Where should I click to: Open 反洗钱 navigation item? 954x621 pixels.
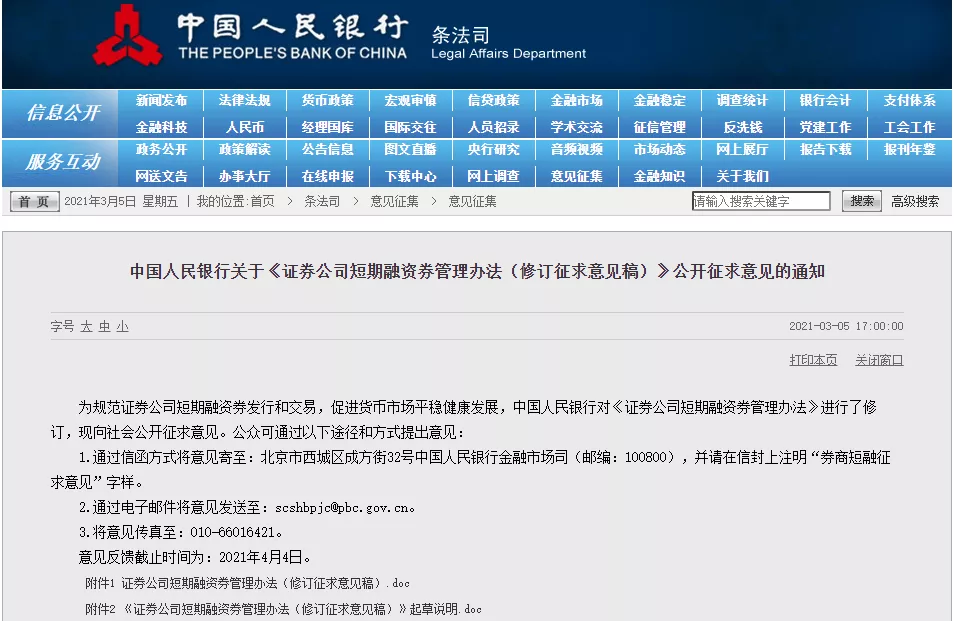(742, 127)
